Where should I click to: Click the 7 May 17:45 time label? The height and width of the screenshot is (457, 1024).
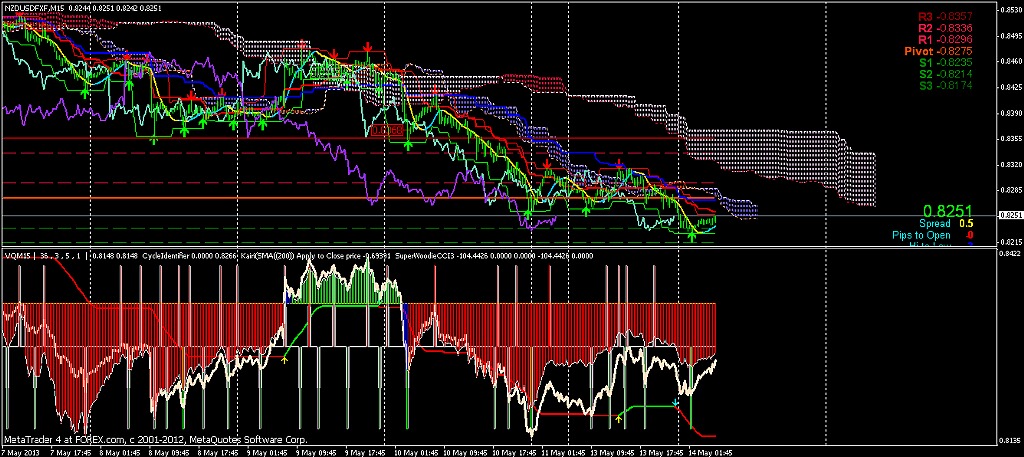[69, 452]
